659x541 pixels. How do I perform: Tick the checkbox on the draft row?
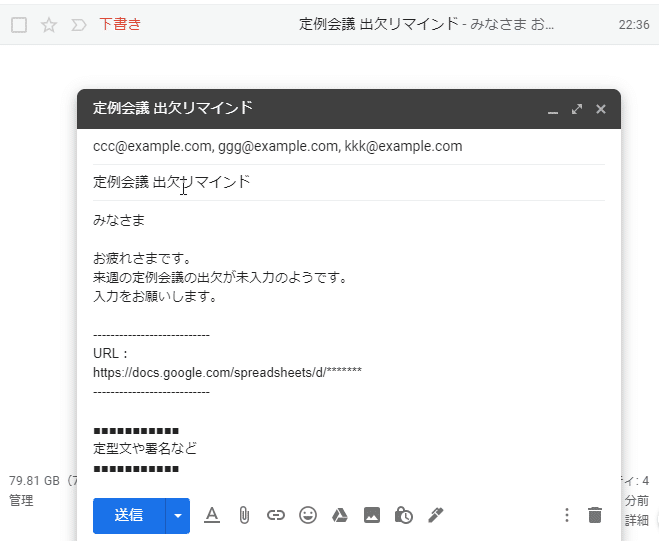19,25
